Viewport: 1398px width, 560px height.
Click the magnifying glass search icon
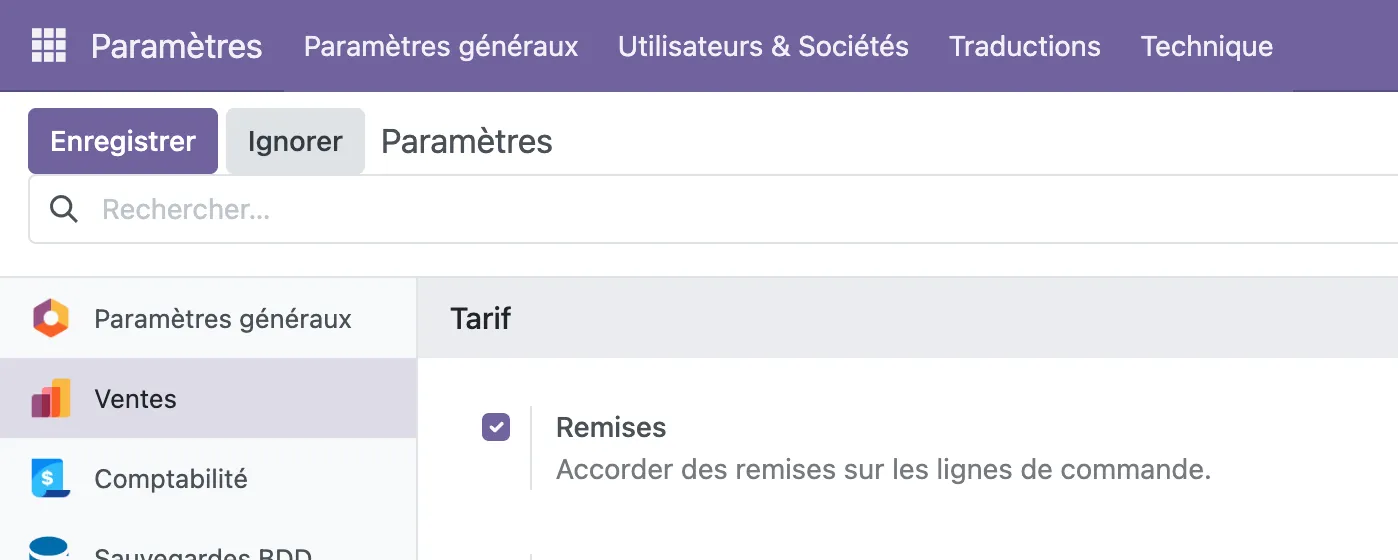click(x=64, y=209)
